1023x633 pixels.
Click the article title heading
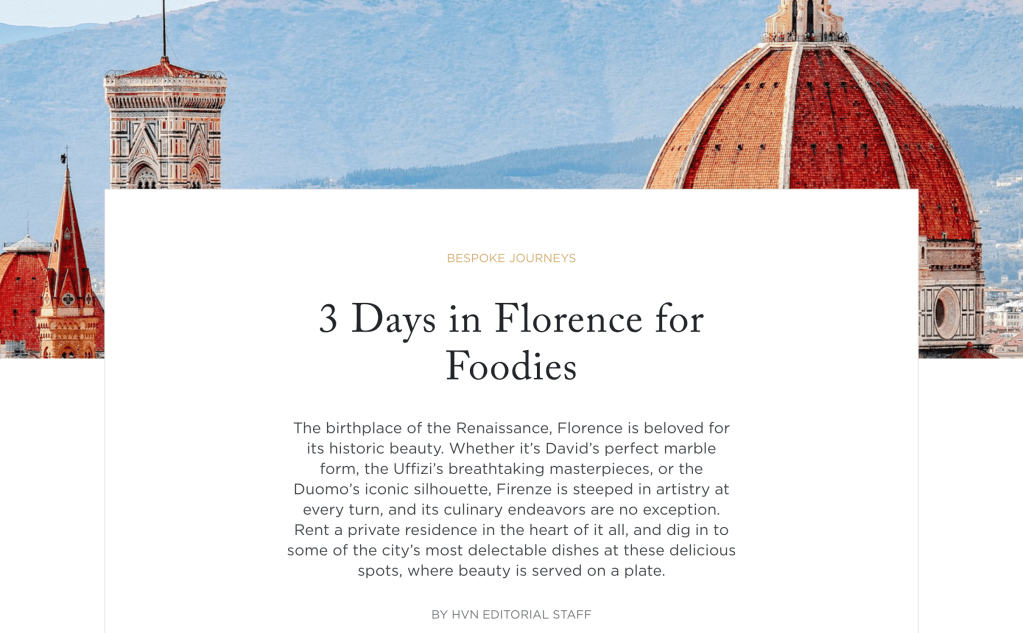(511, 342)
